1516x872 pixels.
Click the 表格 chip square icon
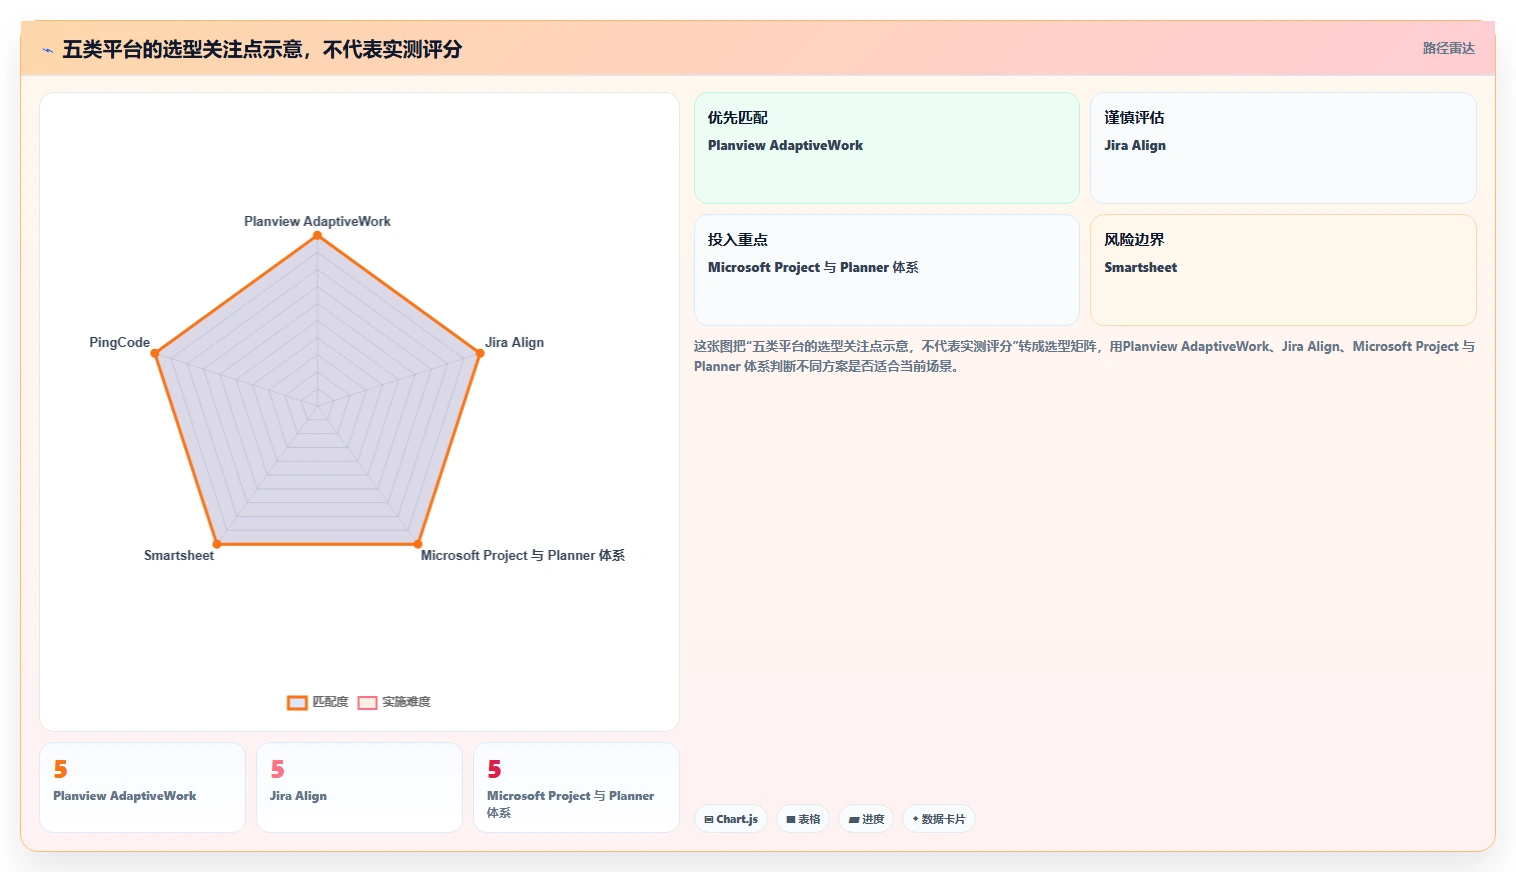coord(791,819)
